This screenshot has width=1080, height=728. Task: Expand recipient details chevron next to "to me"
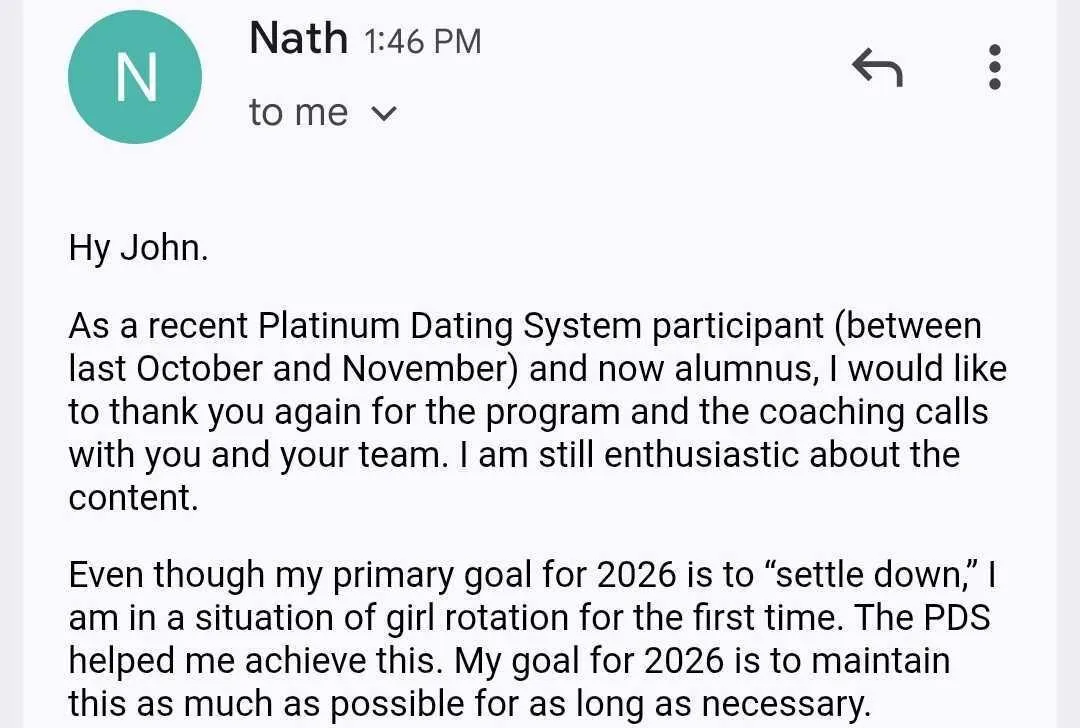pos(383,114)
